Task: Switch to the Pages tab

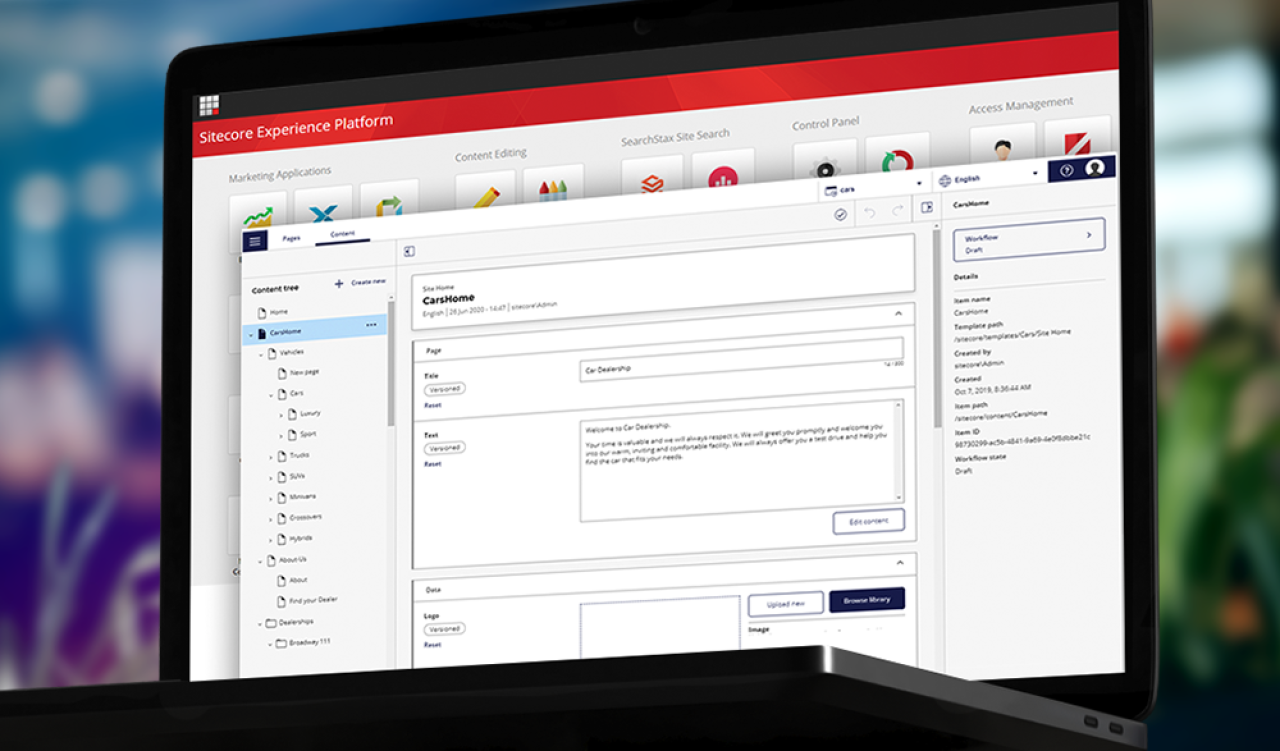Action: [x=291, y=239]
